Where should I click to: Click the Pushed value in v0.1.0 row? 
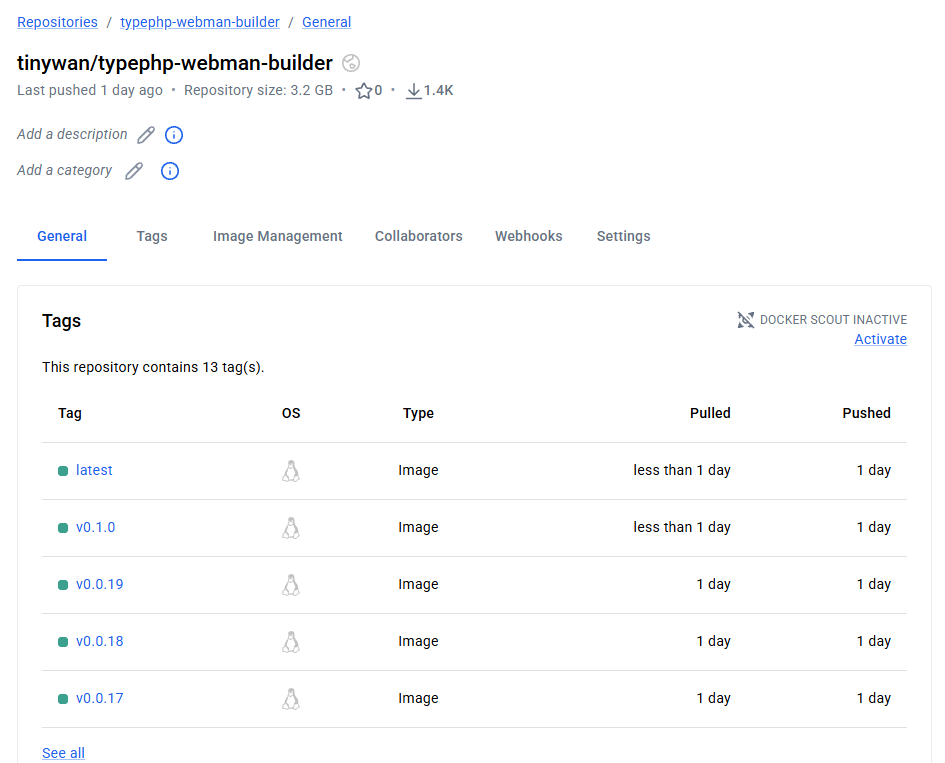pyautogui.click(x=874, y=527)
